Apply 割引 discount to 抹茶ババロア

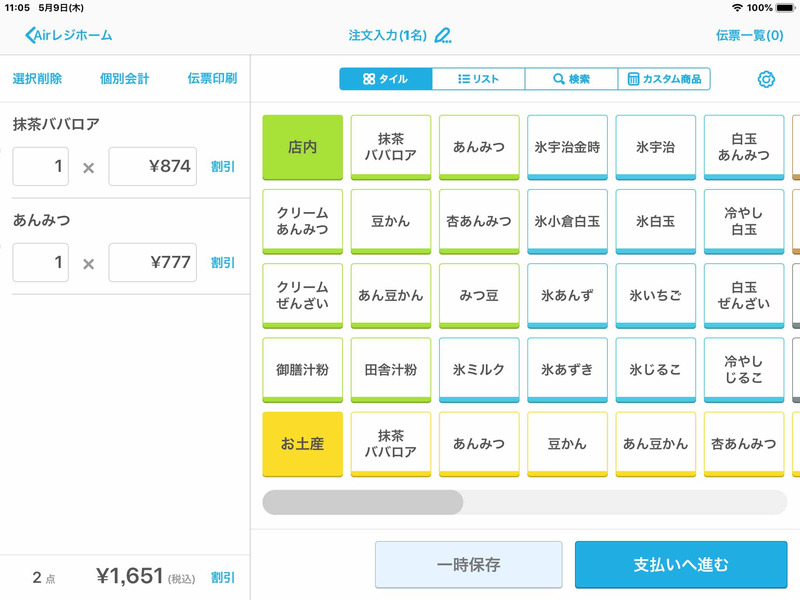[x=222, y=166]
